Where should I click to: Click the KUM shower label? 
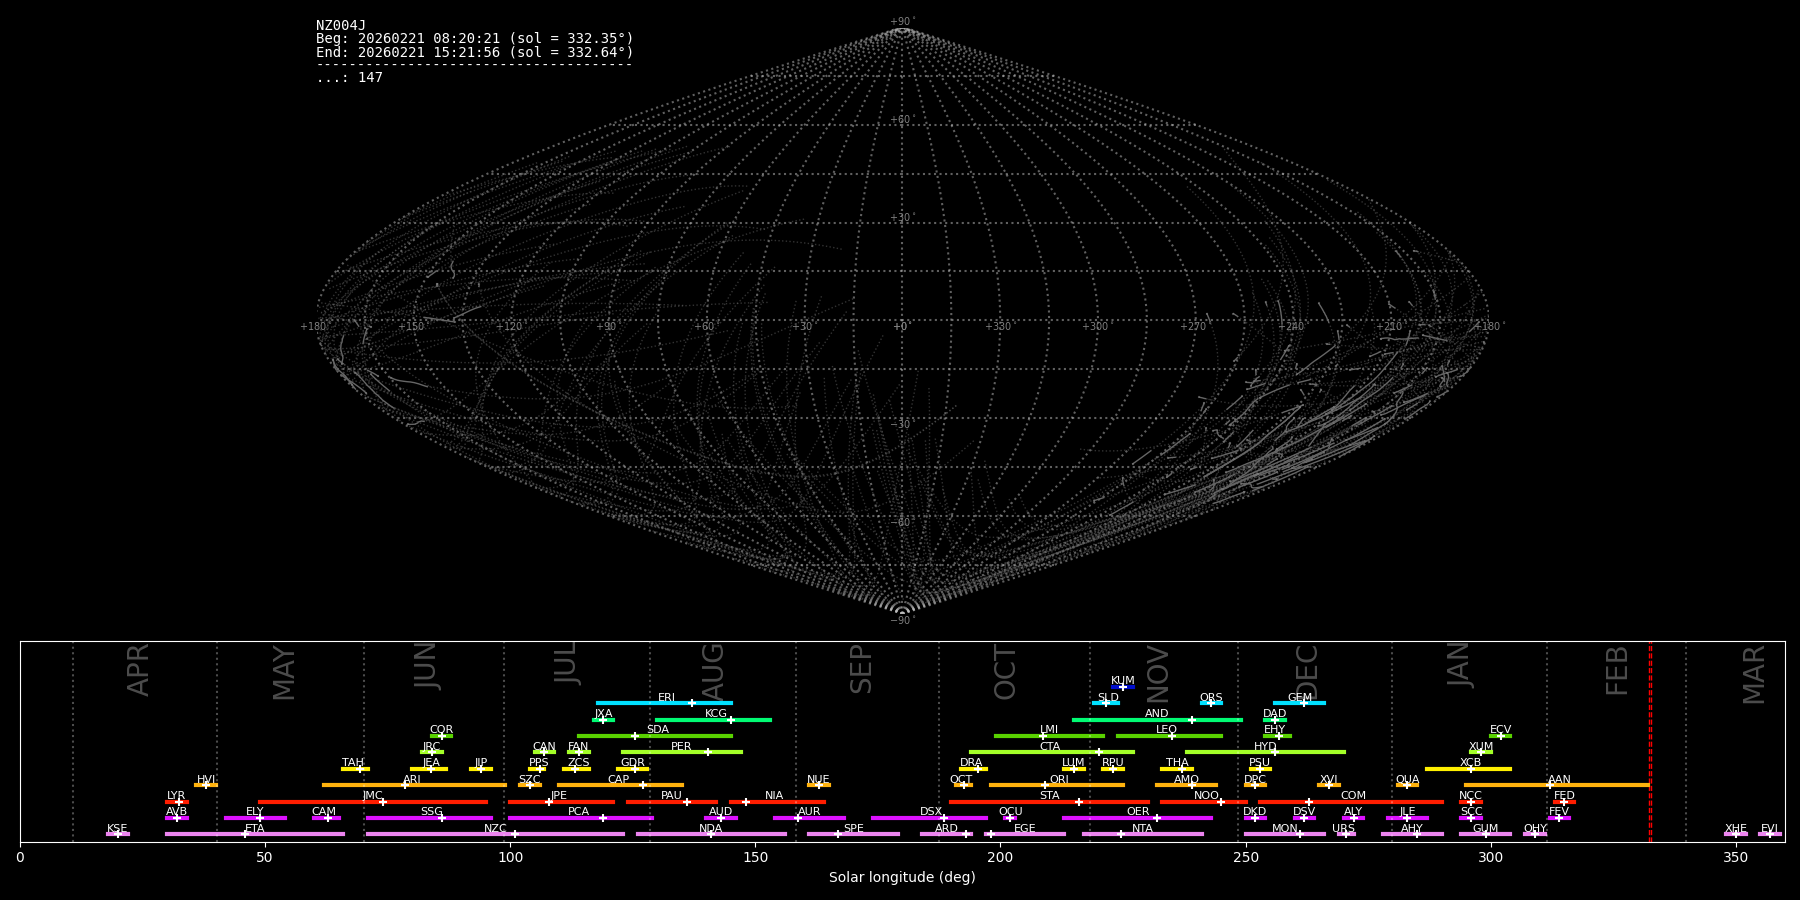pyautogui.click(x=1123, y=680)
